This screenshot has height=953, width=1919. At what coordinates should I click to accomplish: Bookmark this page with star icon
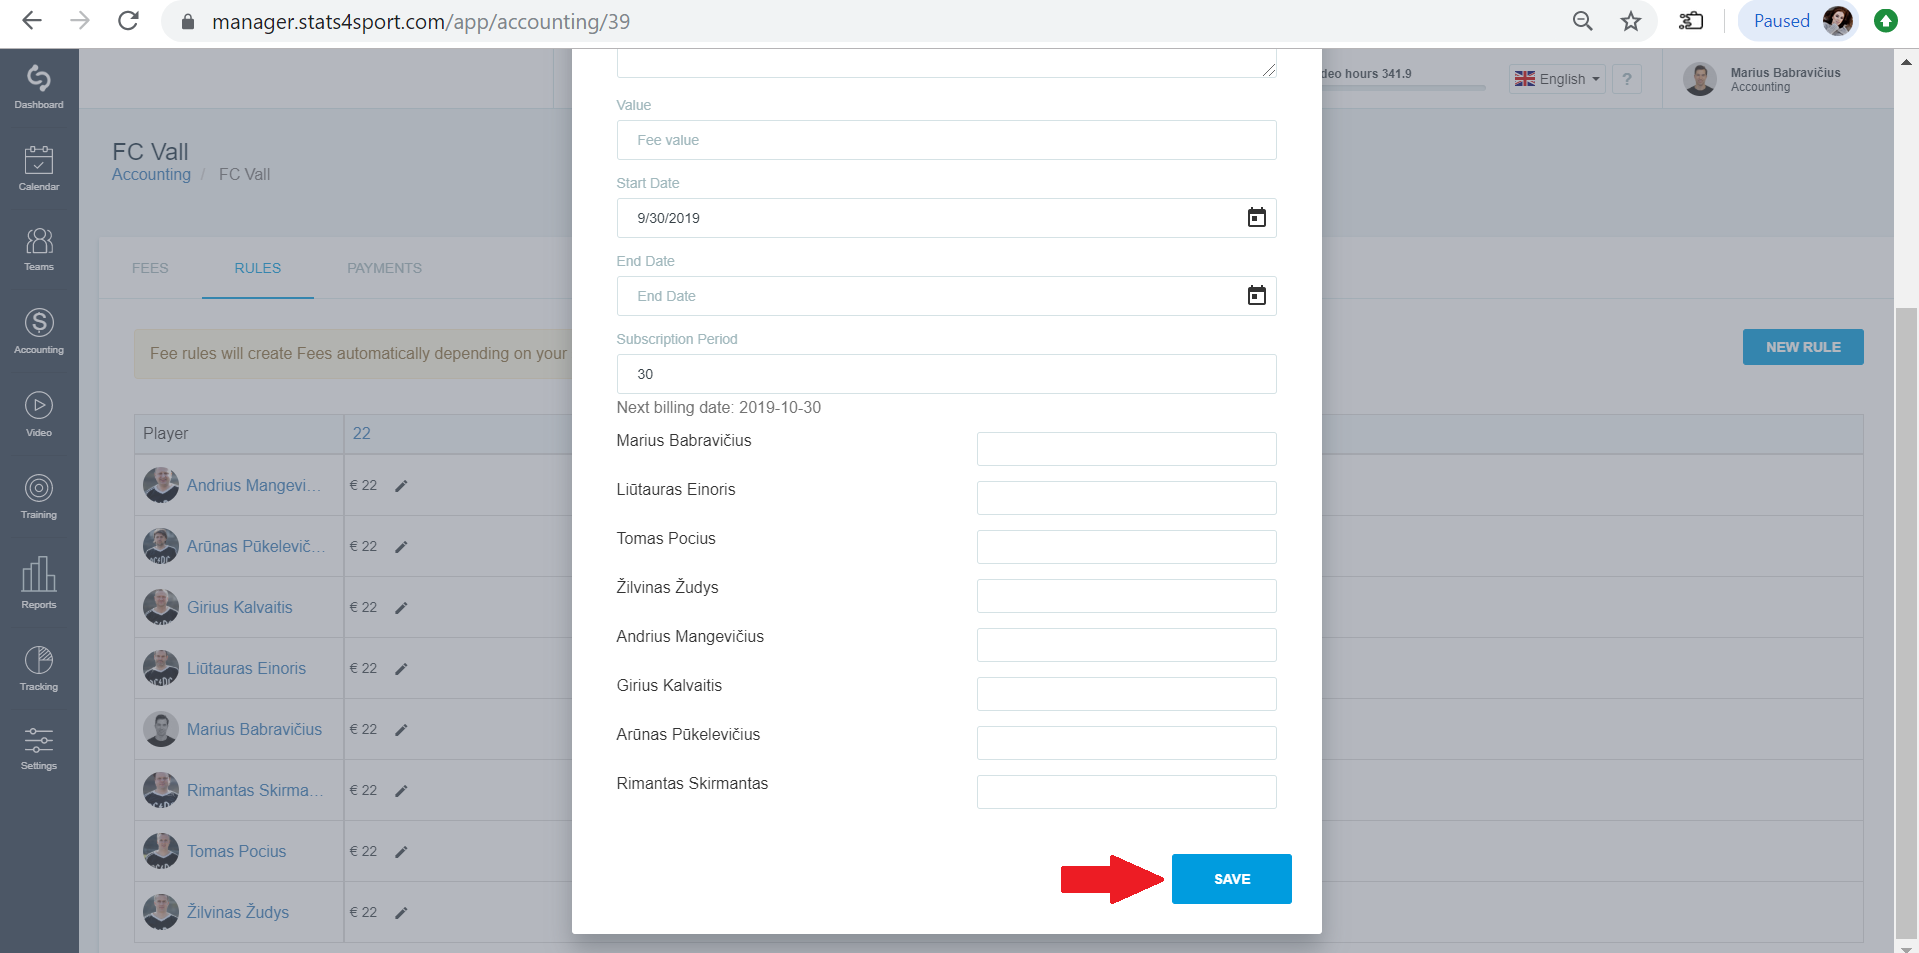pos(1631,21)
